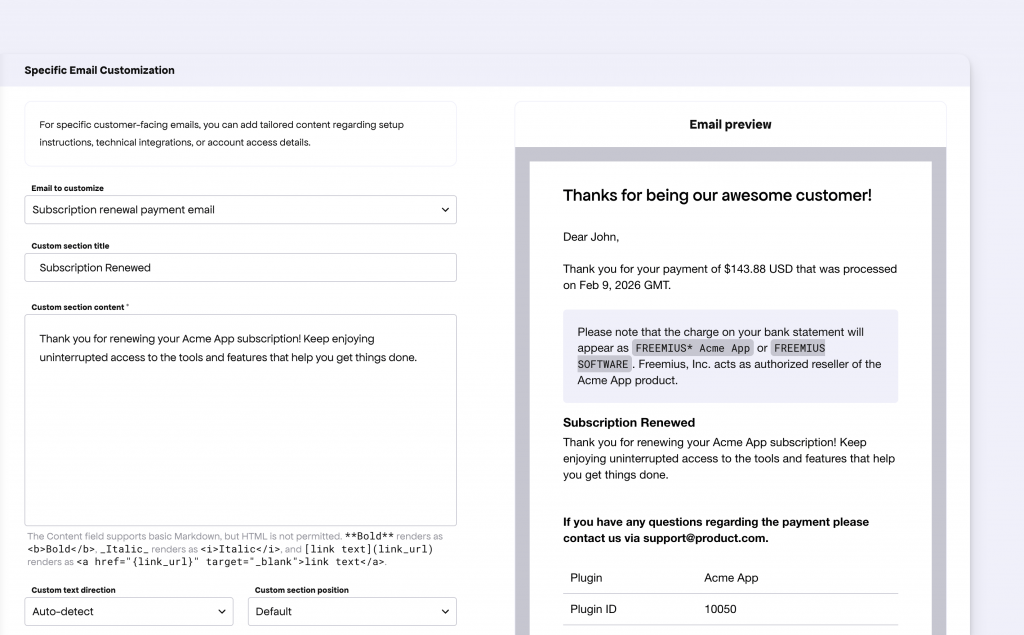Click the 'Custom section content' field label

tap(78, 307)
